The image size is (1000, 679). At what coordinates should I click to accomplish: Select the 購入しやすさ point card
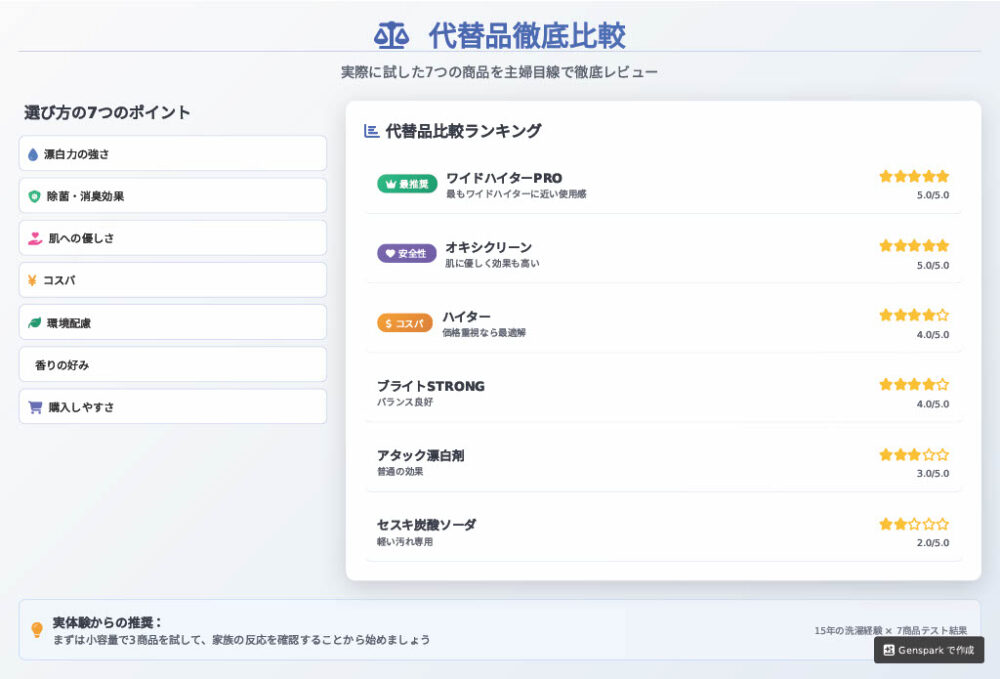click(x=173, y=407)
